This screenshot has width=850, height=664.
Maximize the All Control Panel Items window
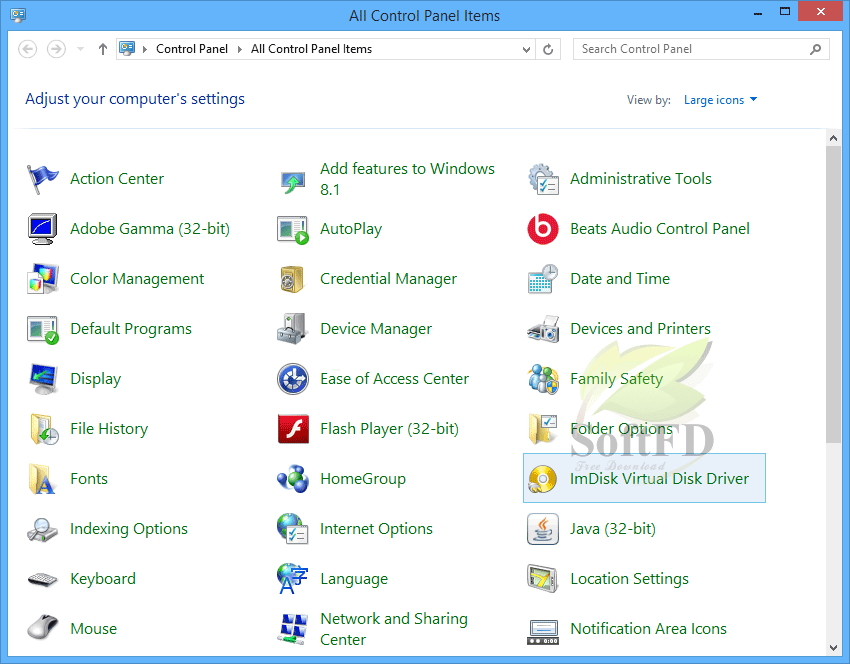point(785,12)
